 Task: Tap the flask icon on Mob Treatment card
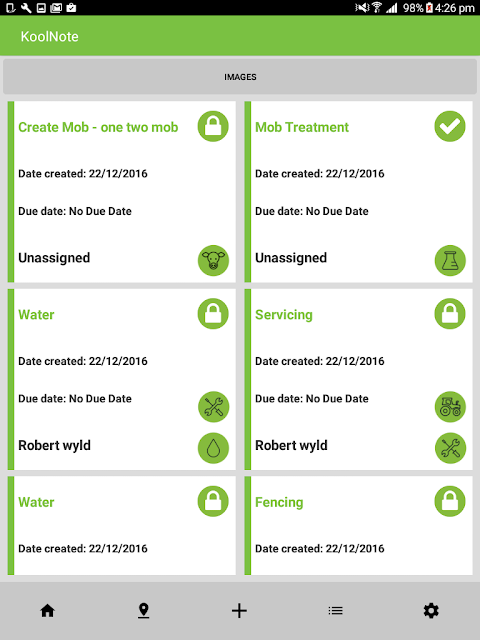pyautogui.click(x=450, y=260)
